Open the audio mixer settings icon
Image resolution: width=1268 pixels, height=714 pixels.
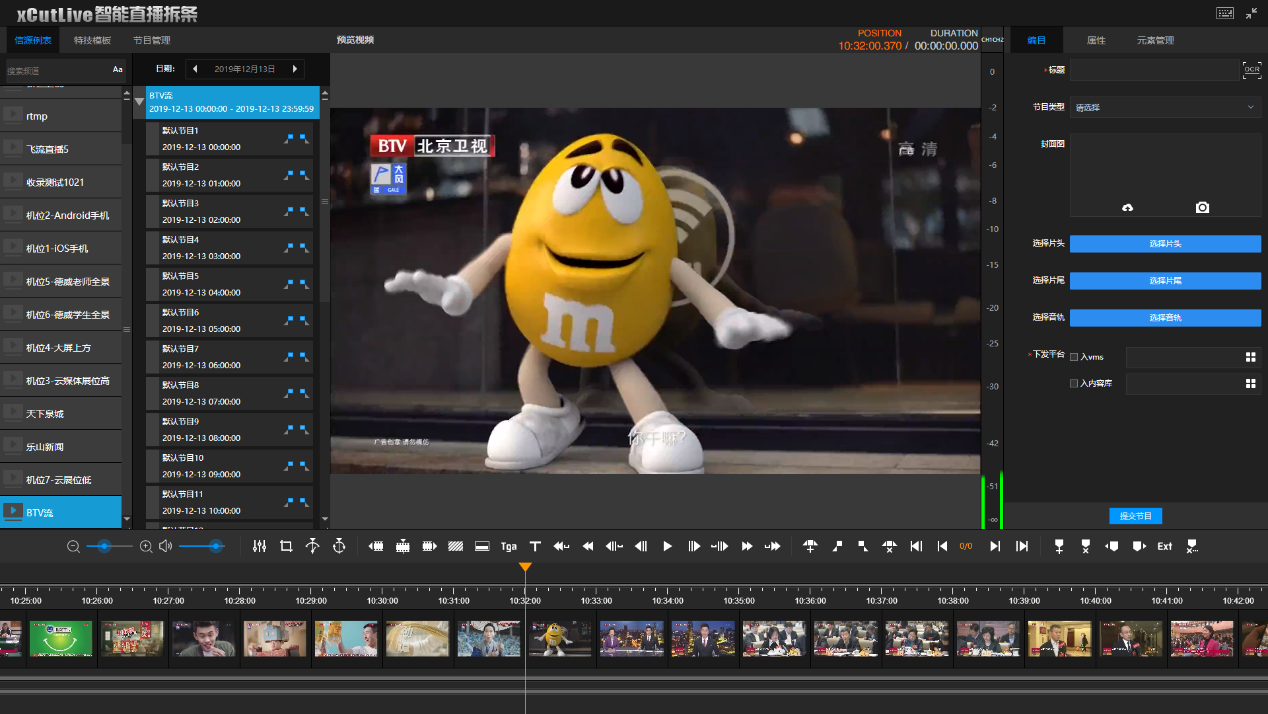click(260, 546)
